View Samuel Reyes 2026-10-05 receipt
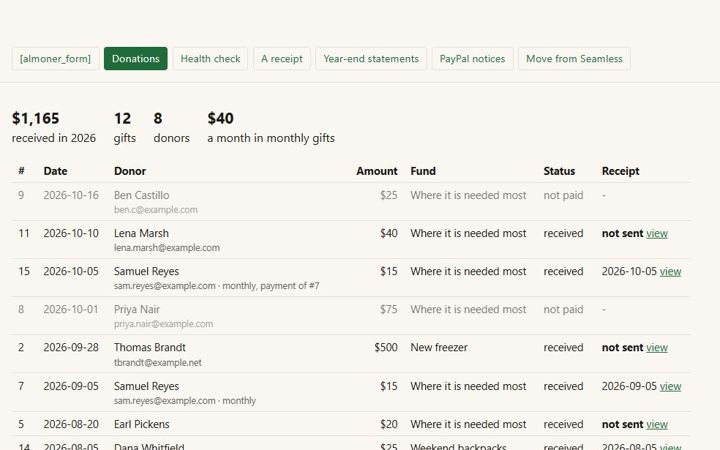720x450 pixels. coord(670,271)
